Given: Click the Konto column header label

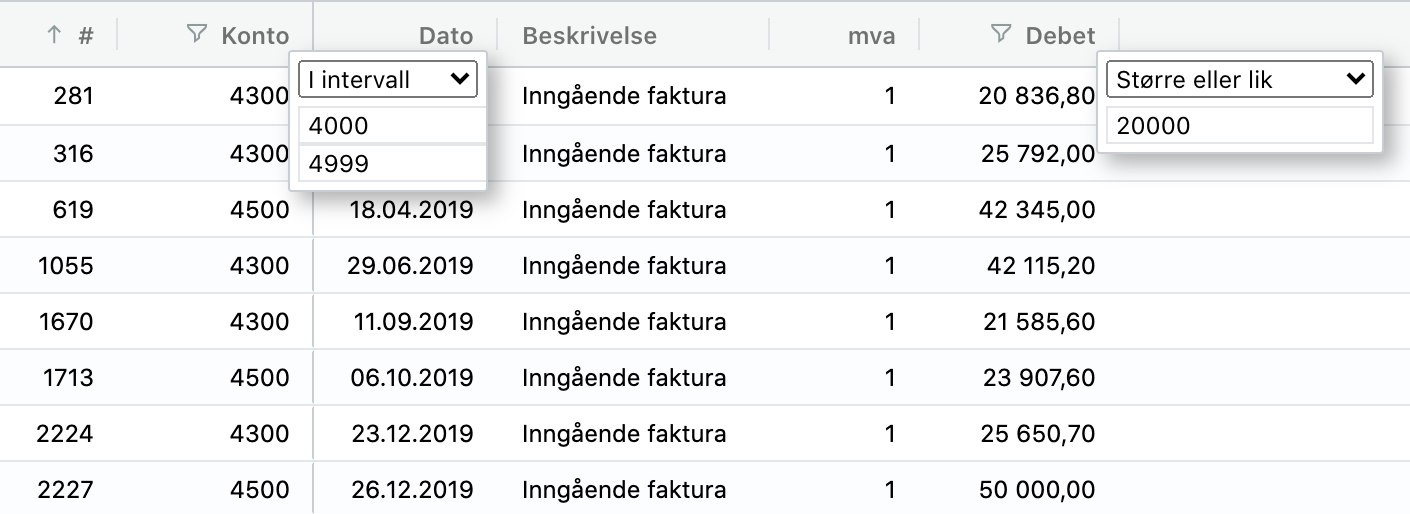Looking at the screenshot, I should (255, 36).
